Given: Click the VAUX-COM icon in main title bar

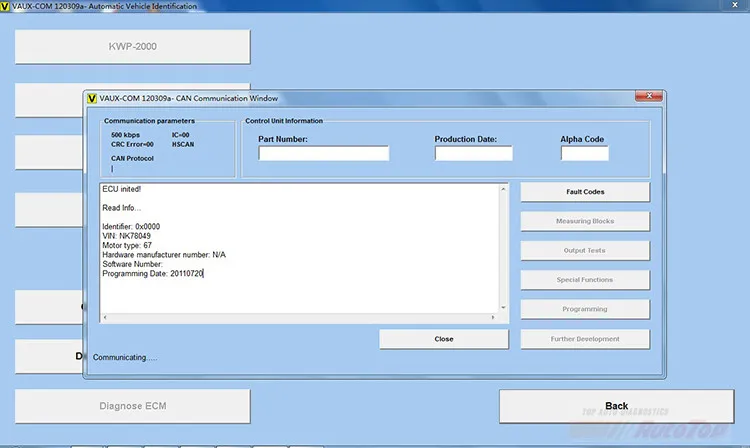Looking at the screenshot, I should (x=5, y=6).
